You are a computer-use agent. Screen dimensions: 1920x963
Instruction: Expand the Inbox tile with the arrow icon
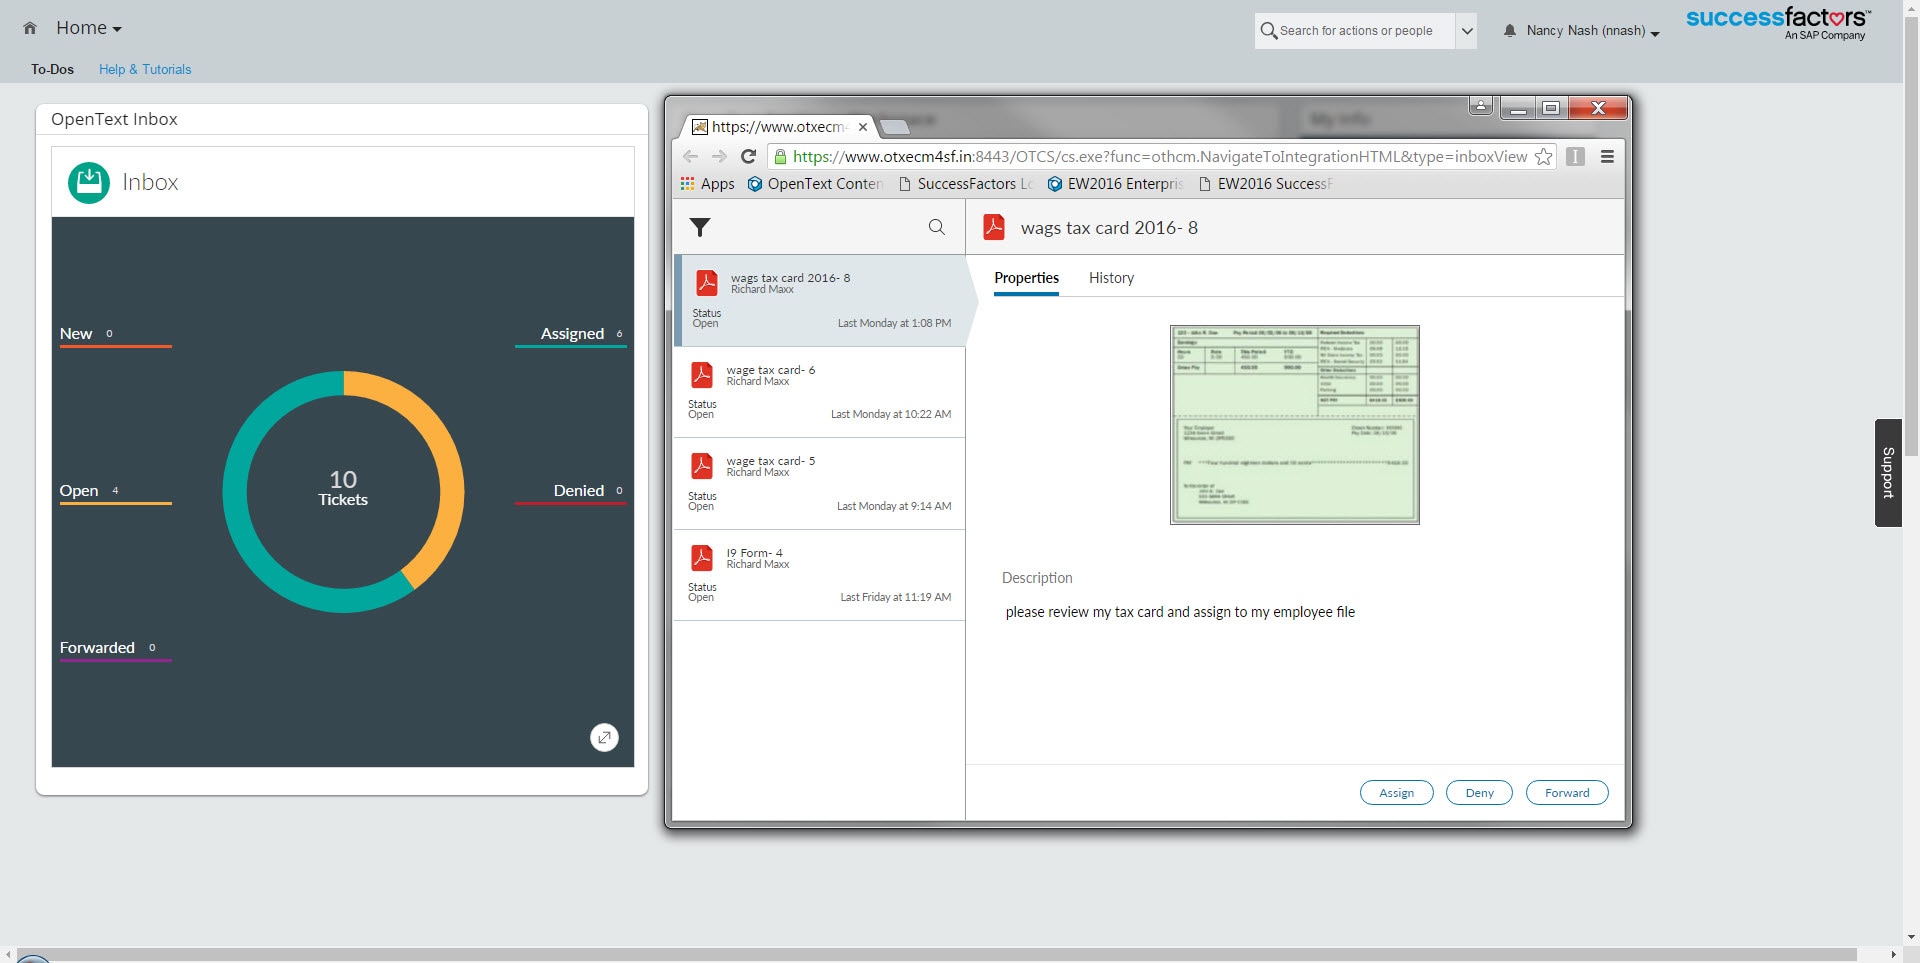tap(604, 737)
